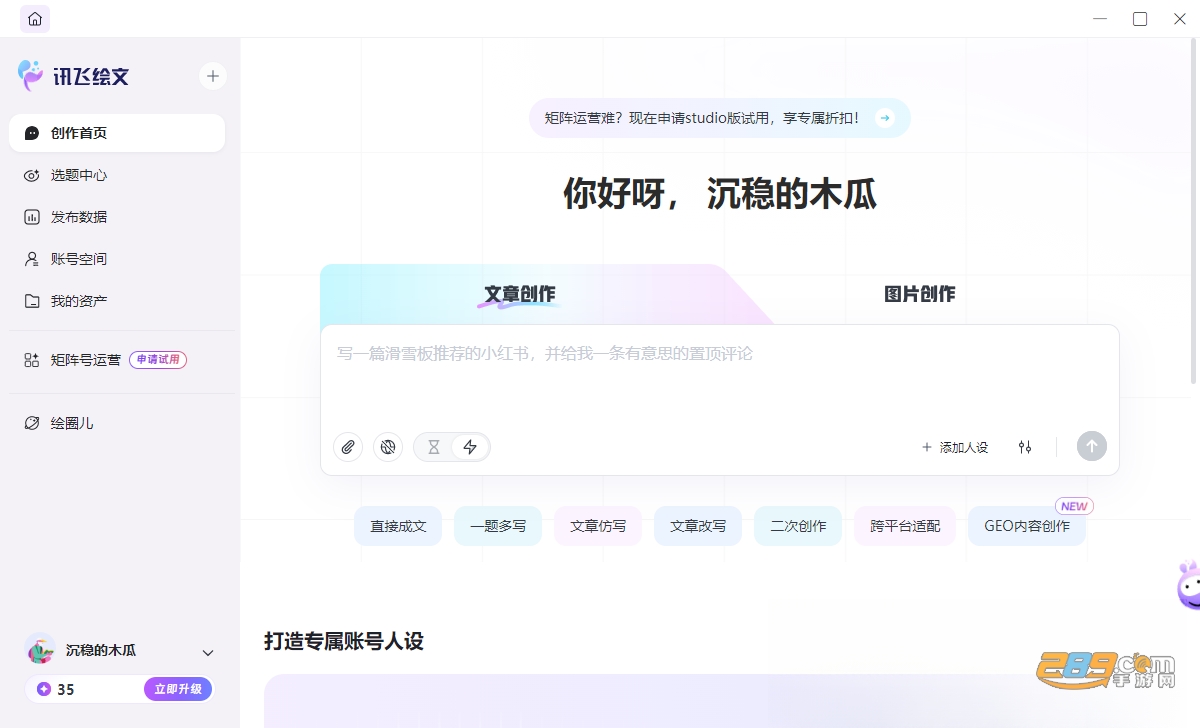
Task: Click the 立即升级 button
Action: [178, 689]
